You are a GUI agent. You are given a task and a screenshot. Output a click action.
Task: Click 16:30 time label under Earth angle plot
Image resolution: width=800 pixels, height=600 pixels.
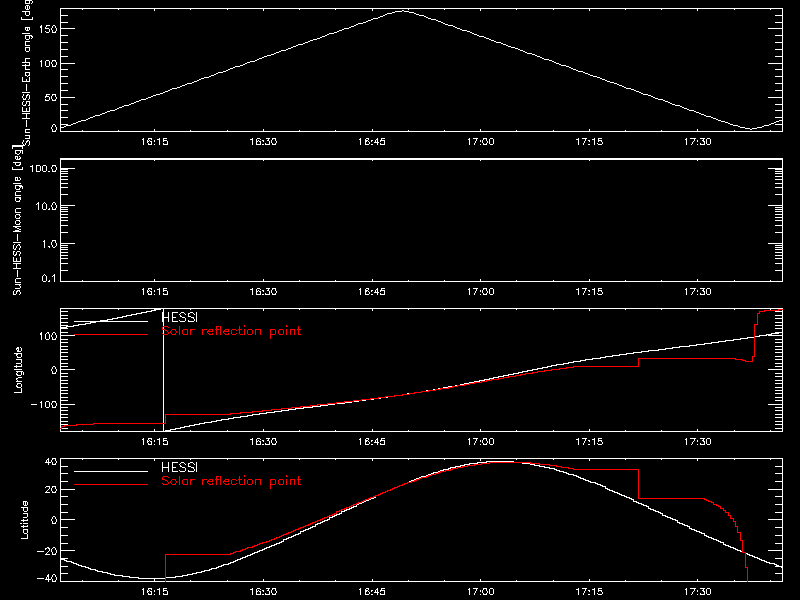263,142
